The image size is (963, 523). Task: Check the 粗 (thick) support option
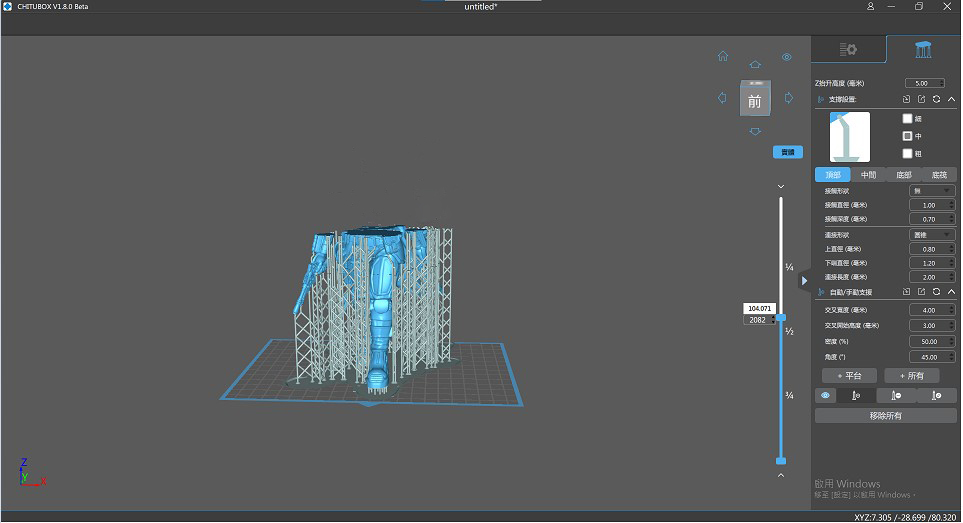[x=908, y=154]
